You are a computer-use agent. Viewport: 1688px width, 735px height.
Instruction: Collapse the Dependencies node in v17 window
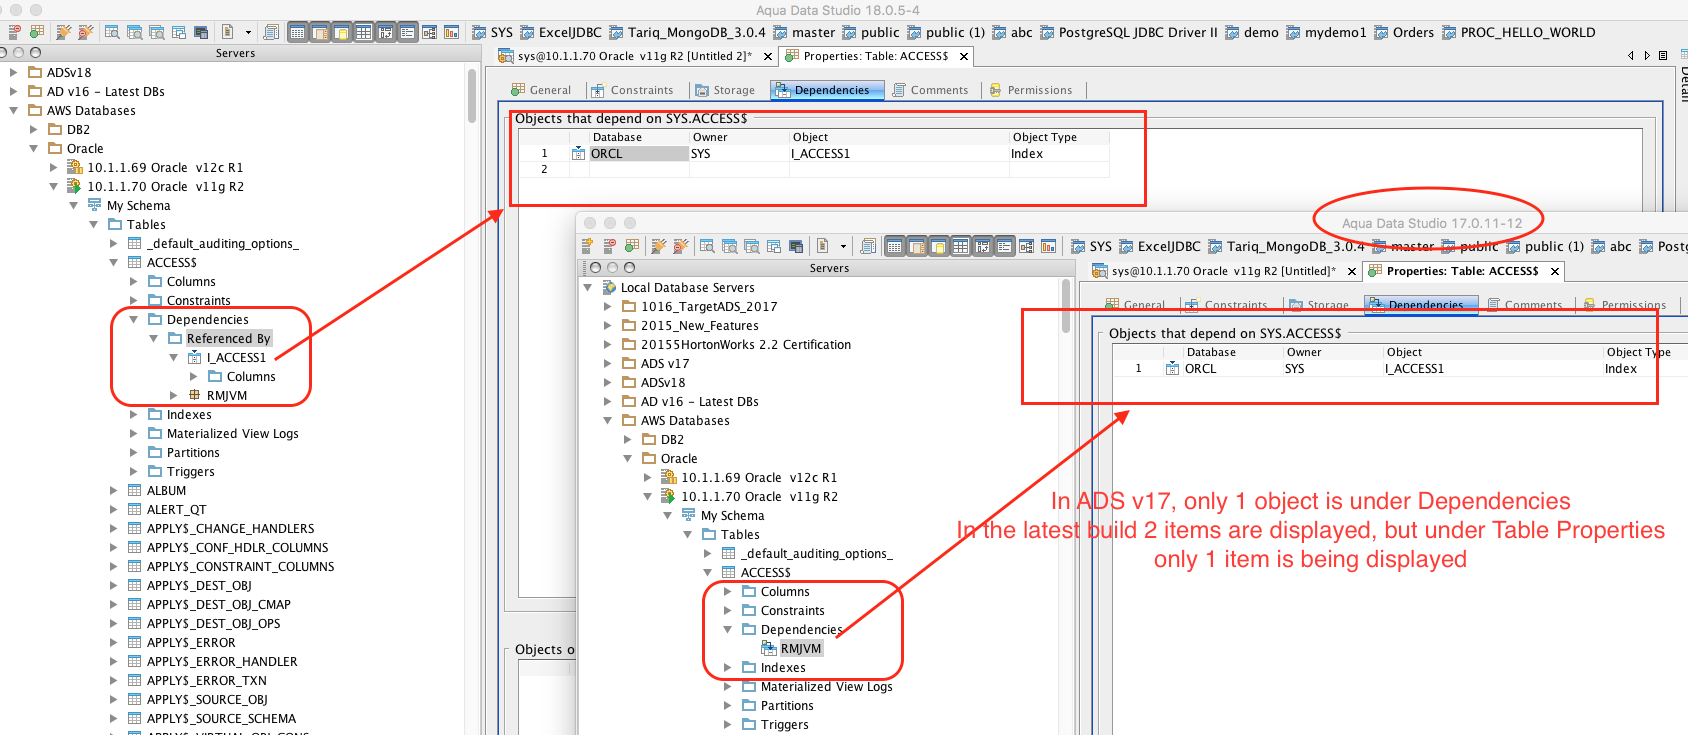point(727,630)
